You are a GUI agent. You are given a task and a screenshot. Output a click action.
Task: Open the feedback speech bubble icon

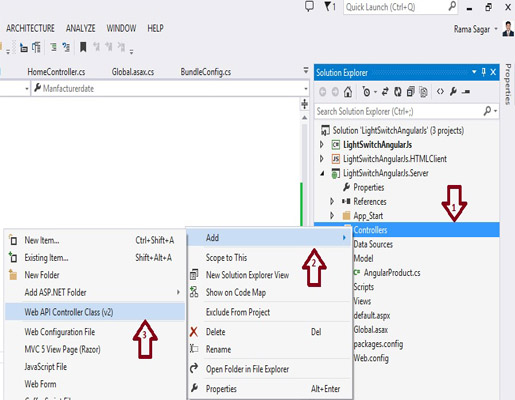pyautogui.click(x=309, y=6)
